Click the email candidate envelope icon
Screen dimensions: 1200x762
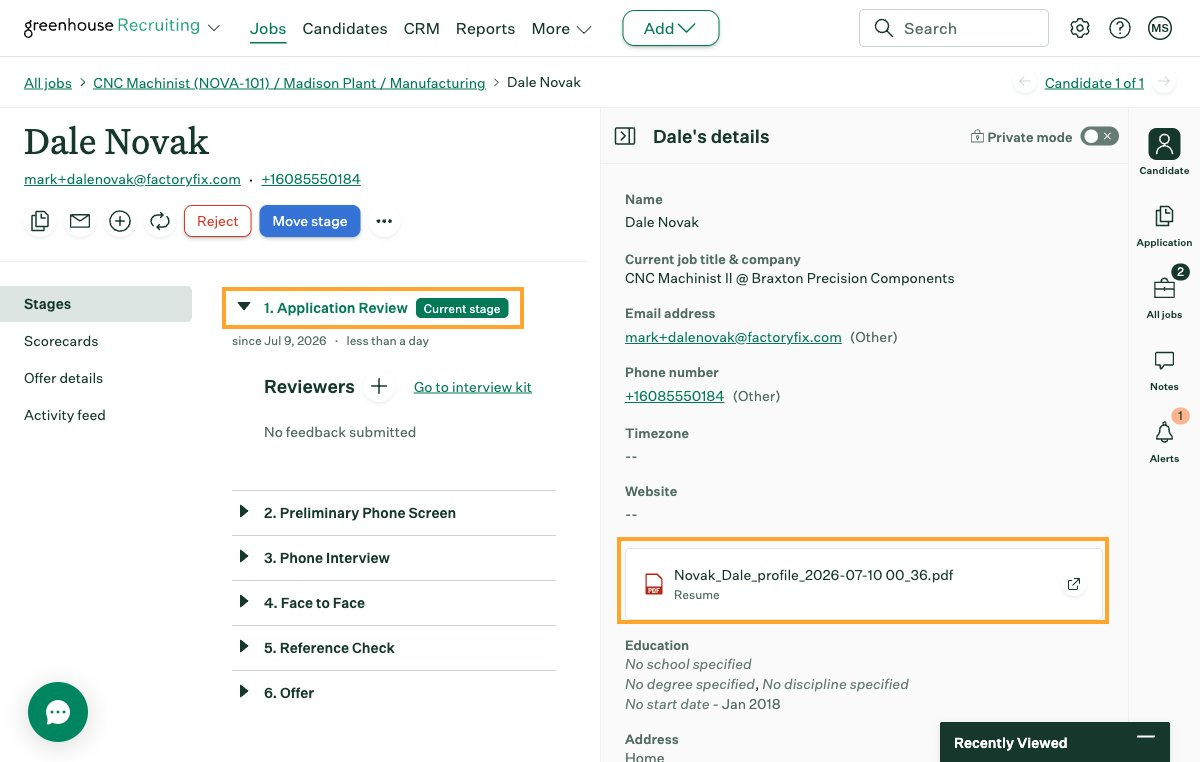tap(80, 221)
